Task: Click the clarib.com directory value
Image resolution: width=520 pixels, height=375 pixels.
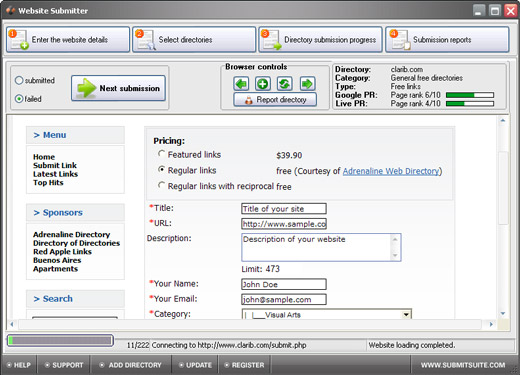Action: tap(407, 69)
